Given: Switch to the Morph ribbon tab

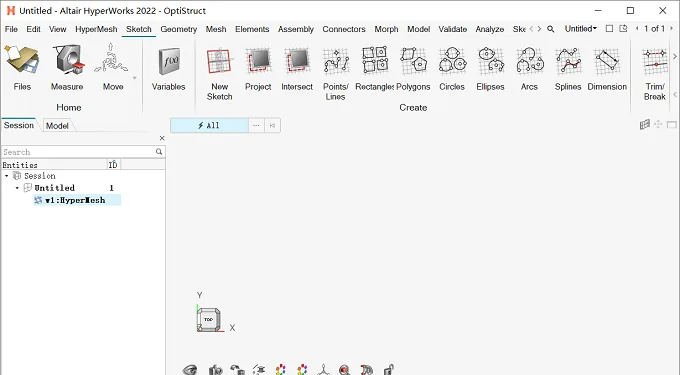Looking at the screenshot, I should point(386,29).
